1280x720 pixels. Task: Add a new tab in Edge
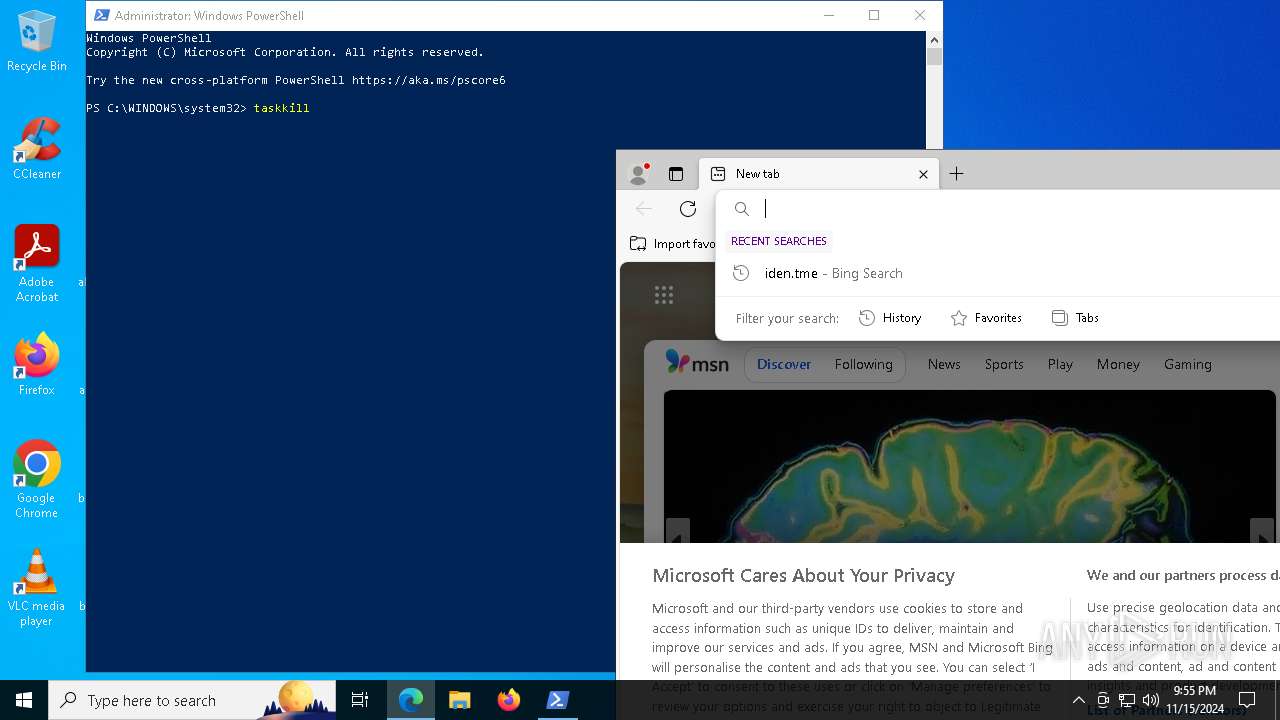(x=957, y=174)
